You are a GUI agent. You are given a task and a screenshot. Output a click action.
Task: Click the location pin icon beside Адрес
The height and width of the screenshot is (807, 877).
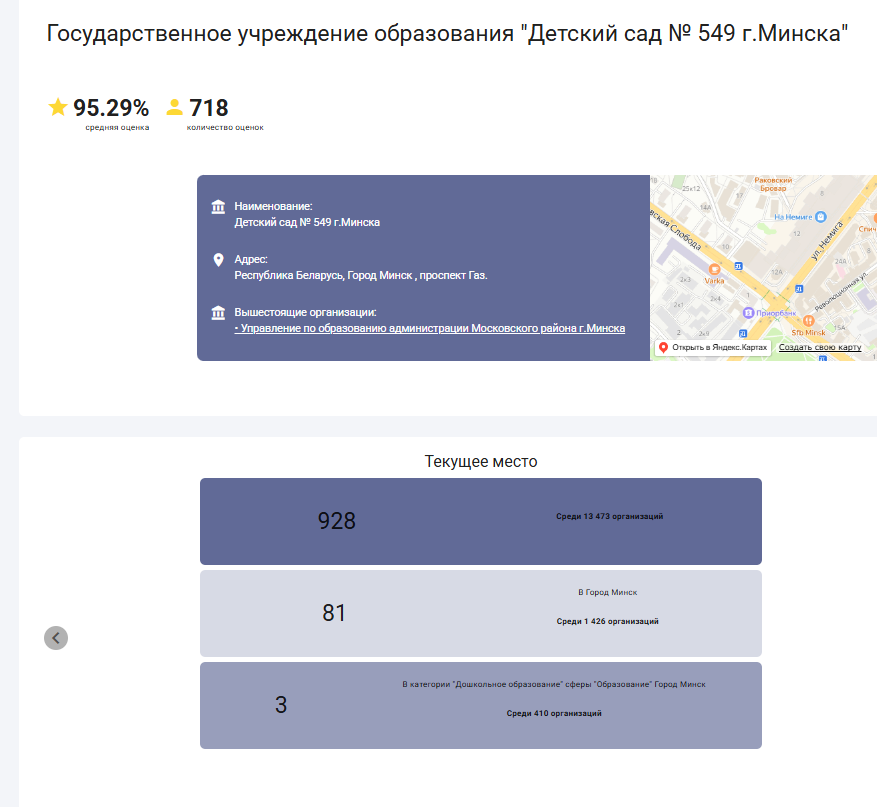(218, 260)
